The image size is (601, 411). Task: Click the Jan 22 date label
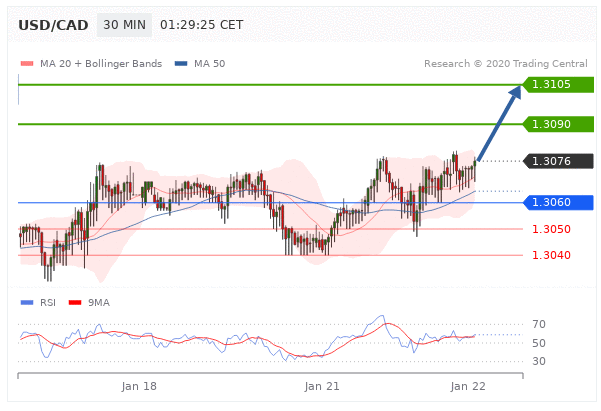coord(468,386)
